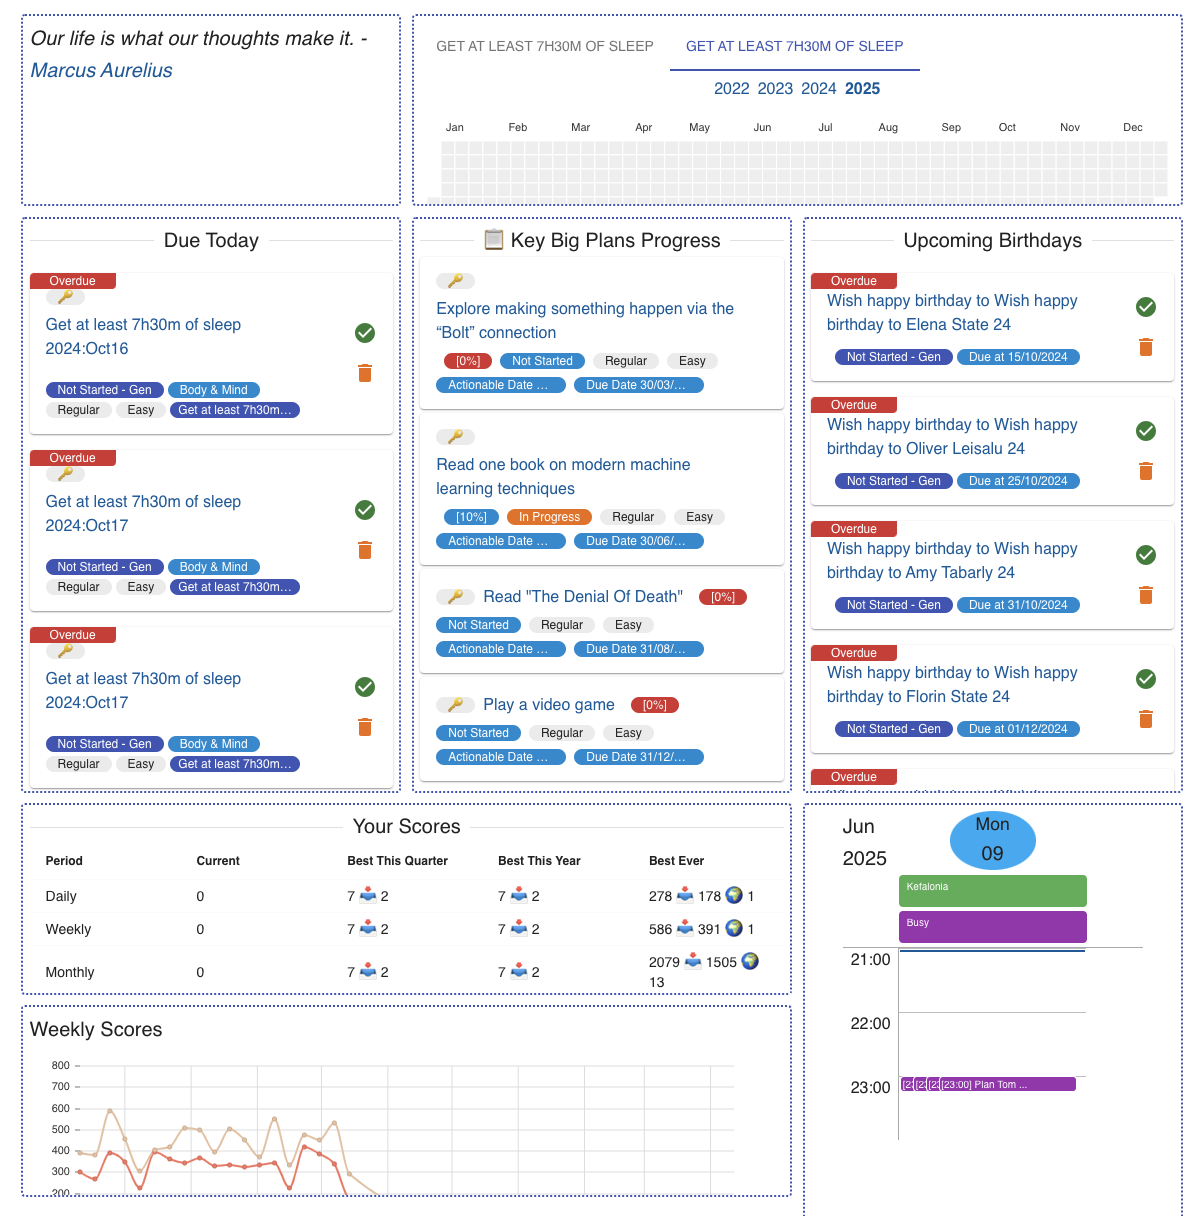Delete the sleep task 2024:Oct16
Viewport: 1198px width, 1216px height.
click(365, 373)
